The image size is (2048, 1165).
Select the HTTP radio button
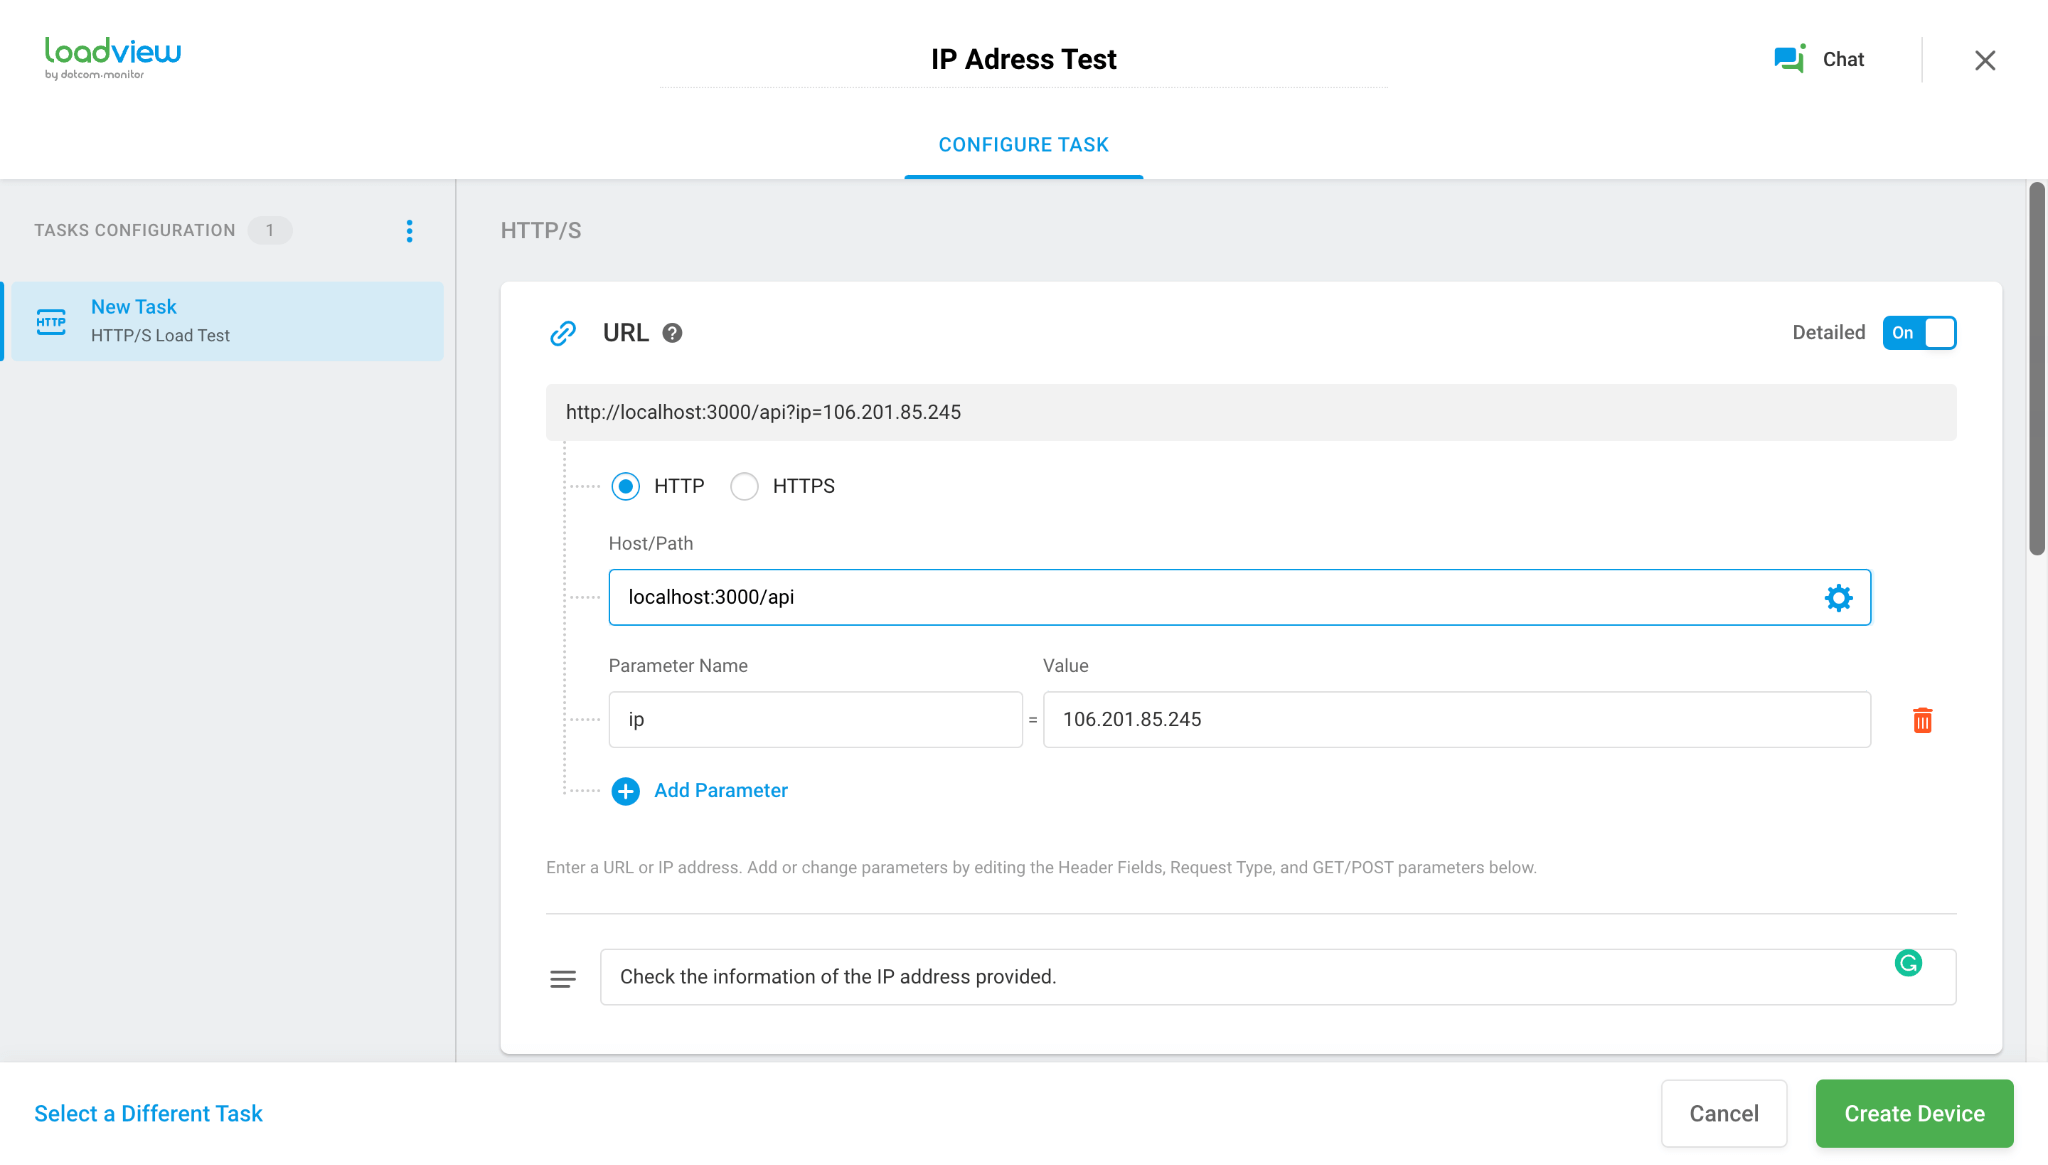click(x=627, y=485)
